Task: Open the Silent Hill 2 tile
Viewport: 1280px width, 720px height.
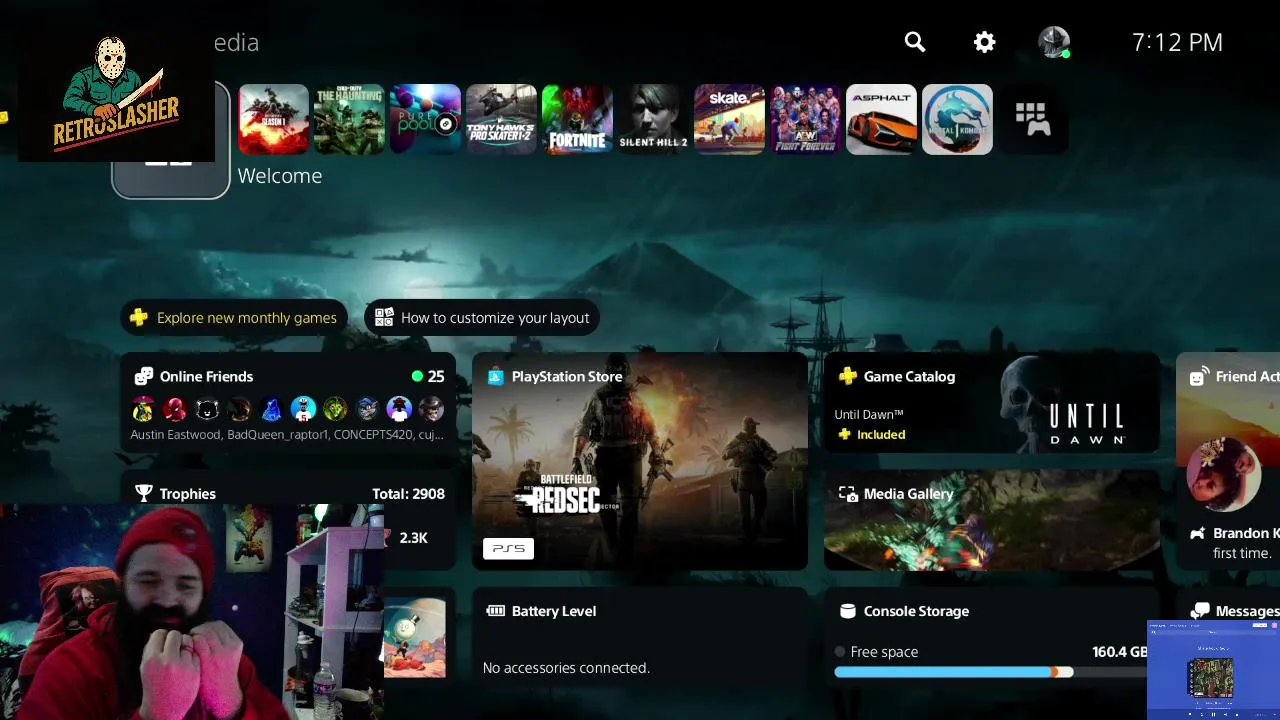Action: pos(653,119)
